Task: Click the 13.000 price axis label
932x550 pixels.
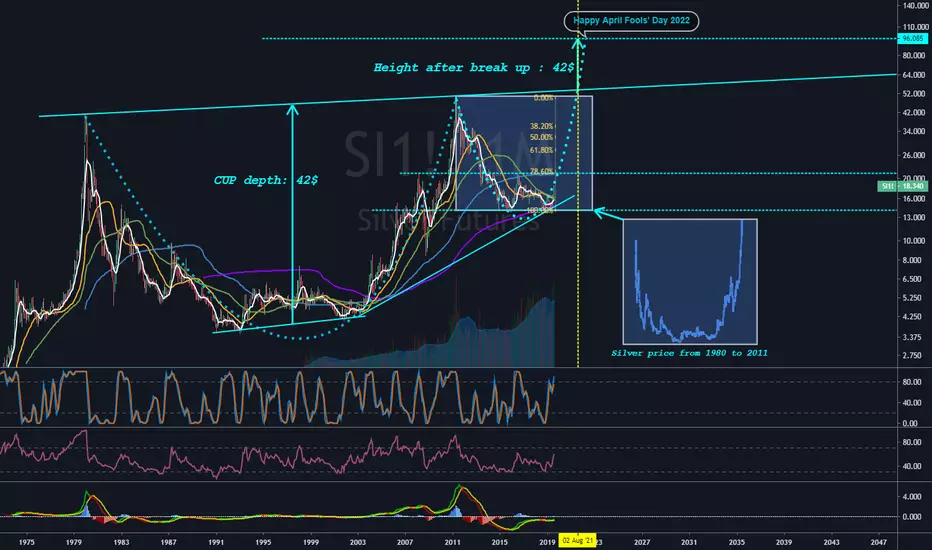Action: pyautogui.click(x=914, y=218)
